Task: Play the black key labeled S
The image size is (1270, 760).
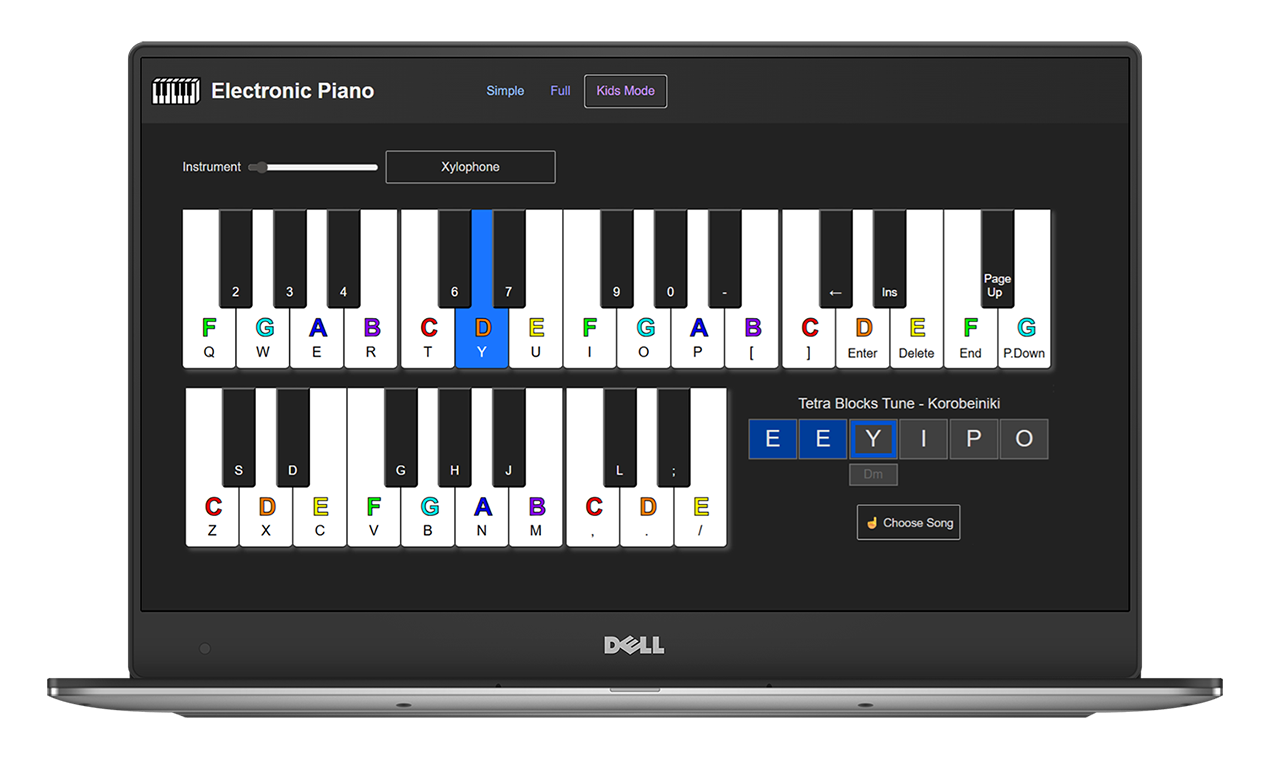Action: pos(239,437)
